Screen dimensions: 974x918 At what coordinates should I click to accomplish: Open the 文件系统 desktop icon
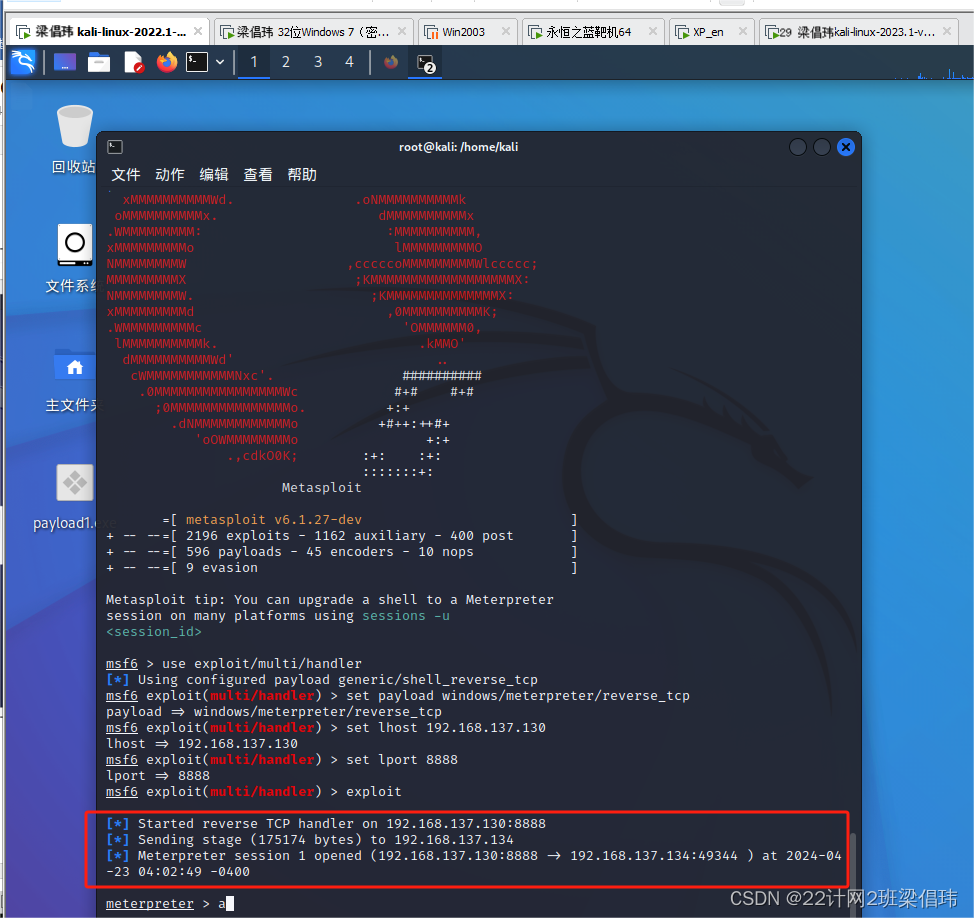(74, 258)
